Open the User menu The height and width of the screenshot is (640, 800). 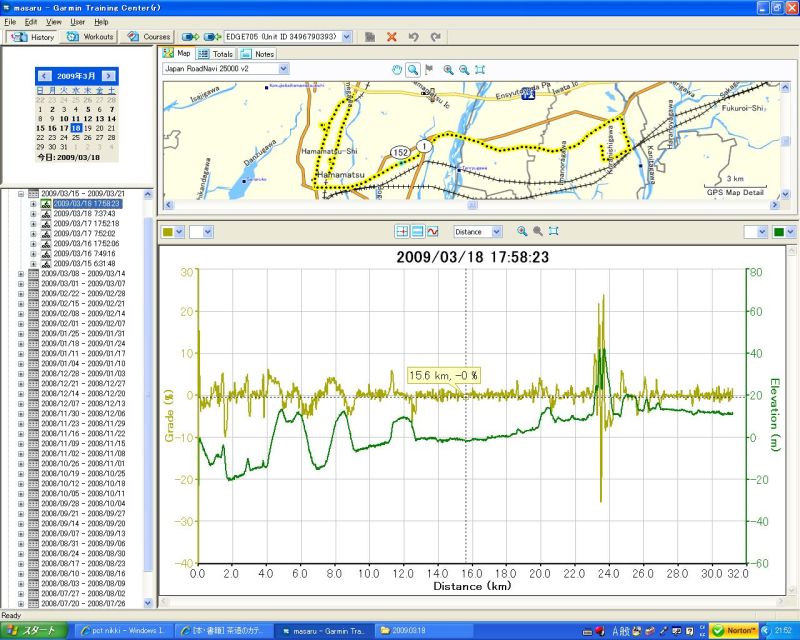[78, 22]
